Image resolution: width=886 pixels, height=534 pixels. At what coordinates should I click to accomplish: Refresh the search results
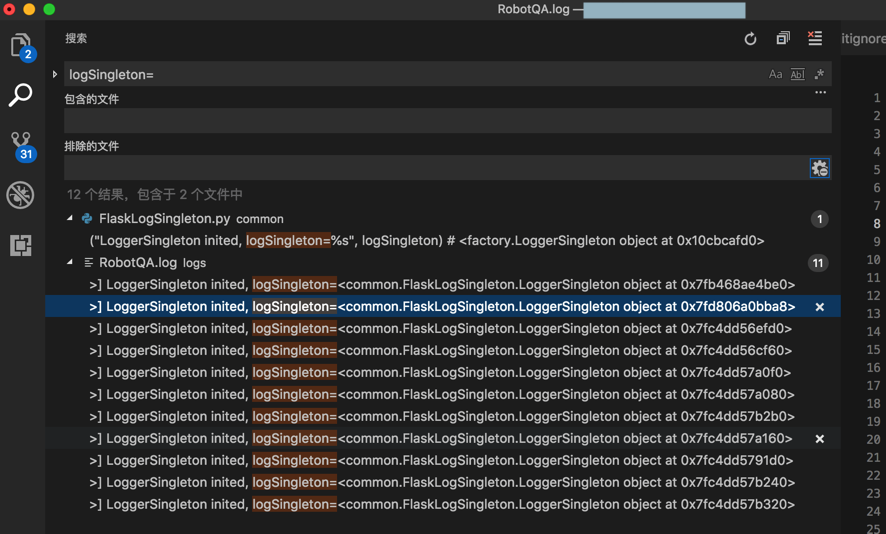click(x=750, y=39)
